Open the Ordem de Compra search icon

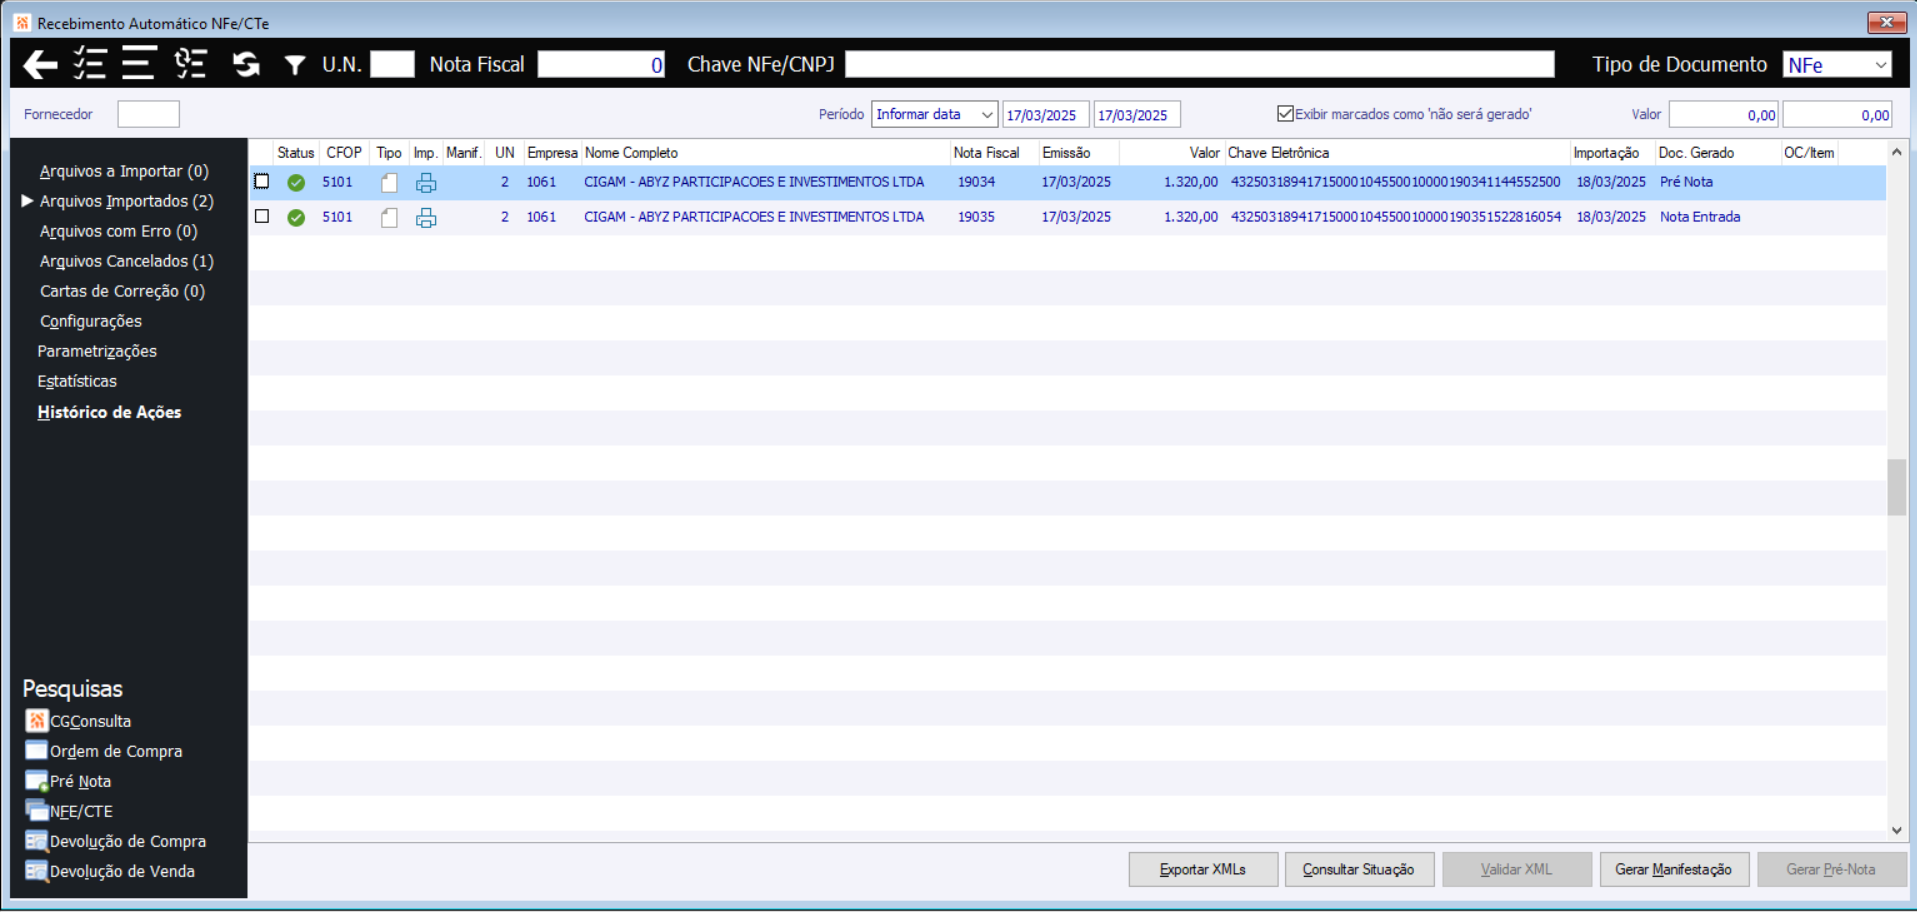(37, 751)
